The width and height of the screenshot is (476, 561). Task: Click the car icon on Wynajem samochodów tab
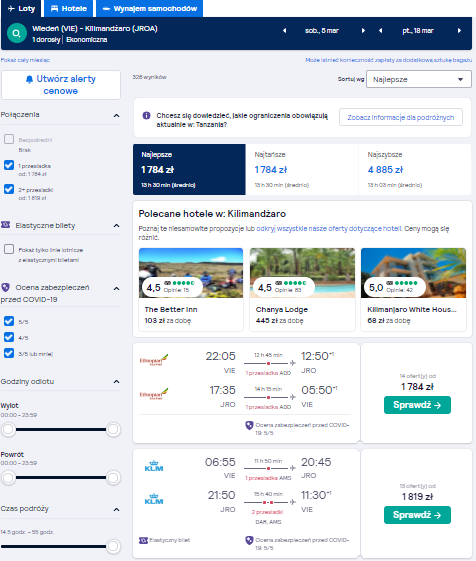point(106,9)
